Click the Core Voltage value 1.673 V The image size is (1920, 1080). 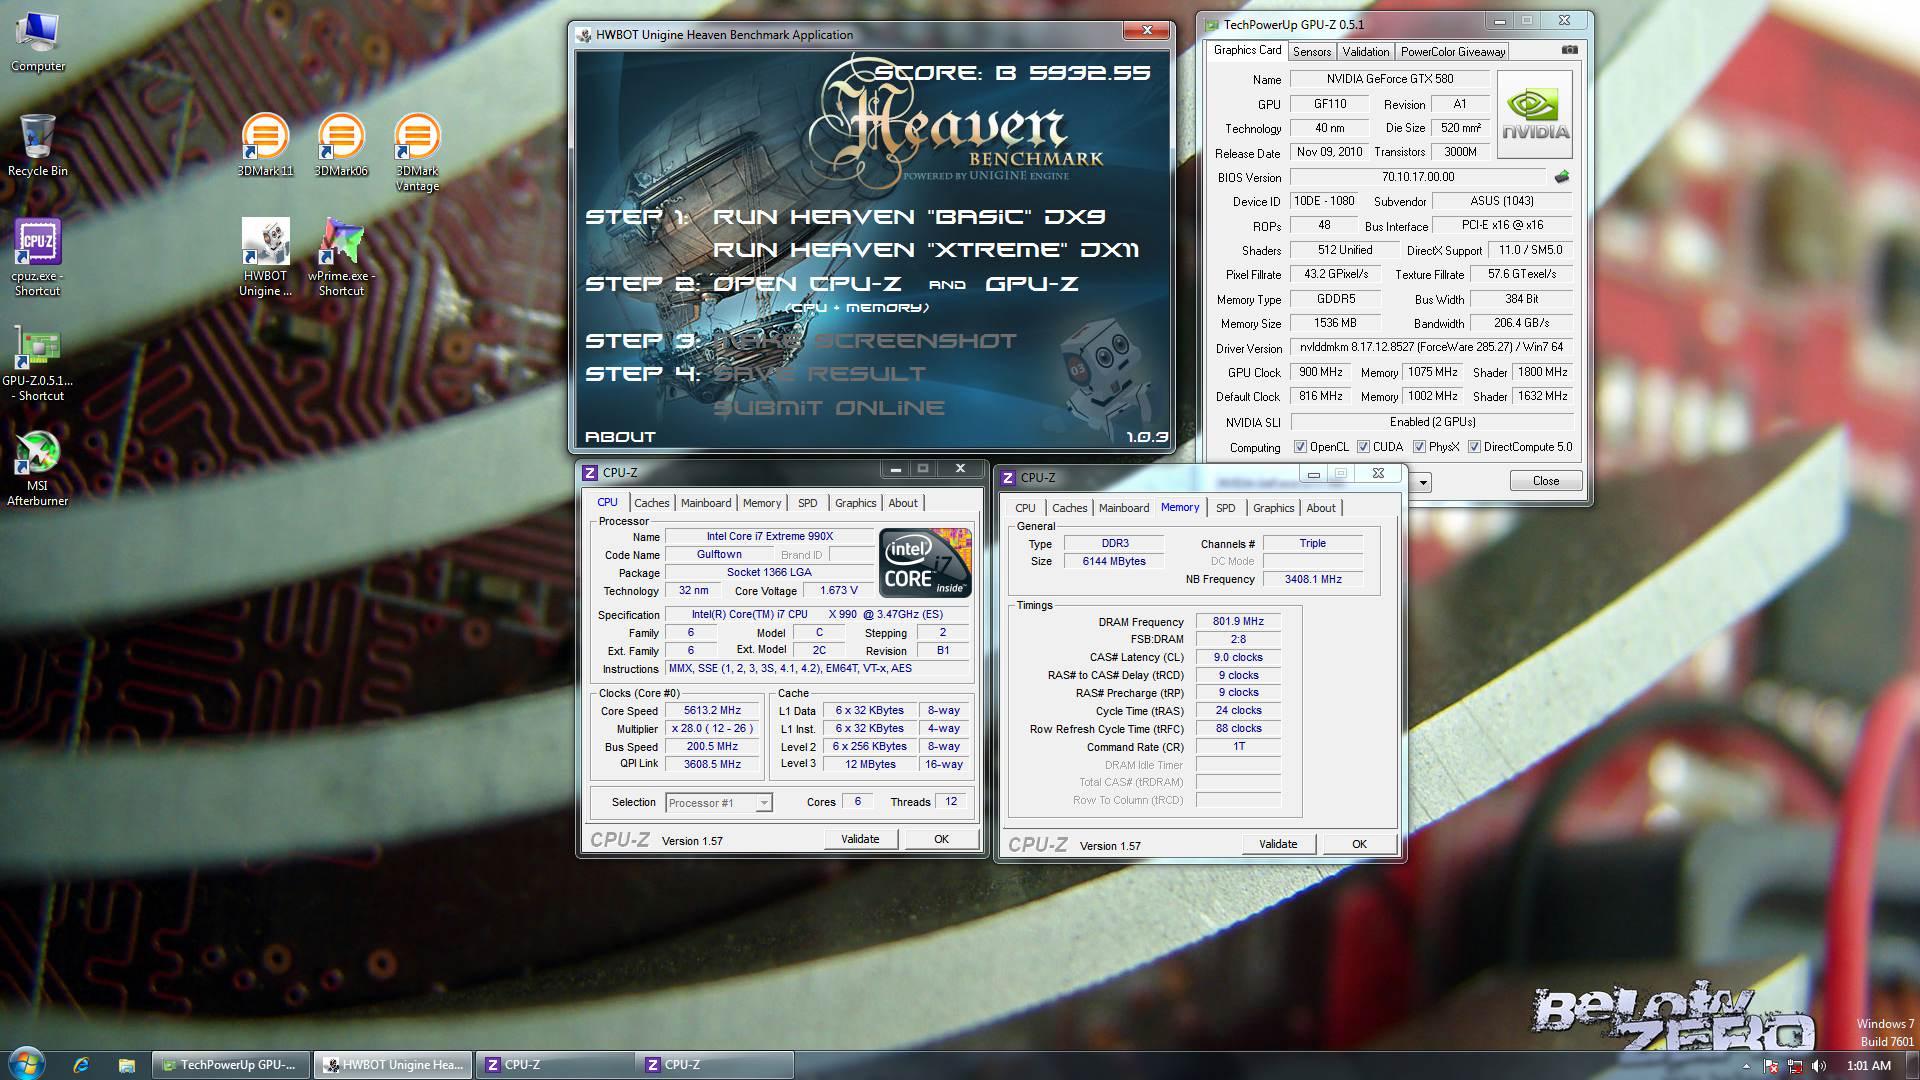(x=838, y=591)
